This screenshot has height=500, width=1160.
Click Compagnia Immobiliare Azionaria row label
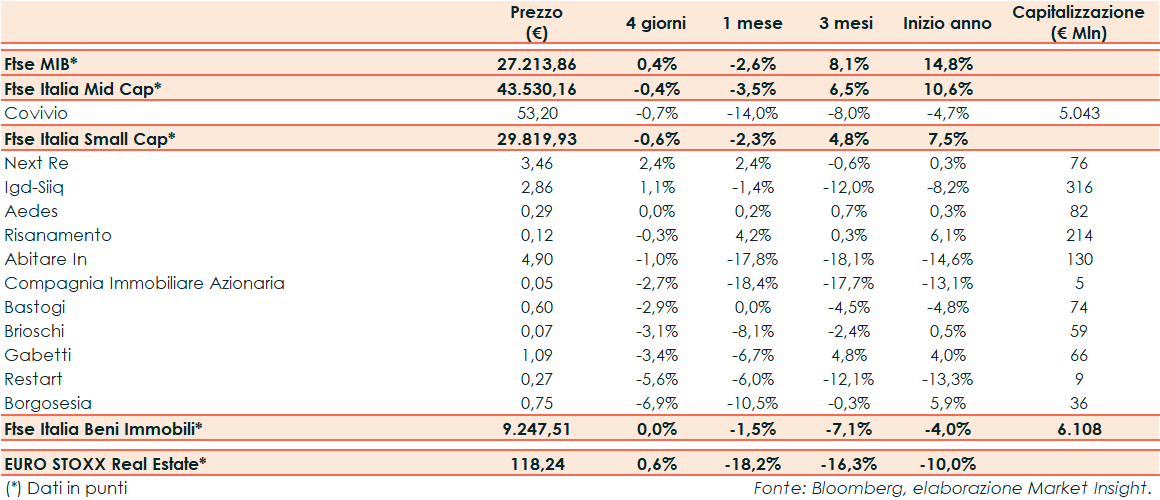[x=144, y=283]
